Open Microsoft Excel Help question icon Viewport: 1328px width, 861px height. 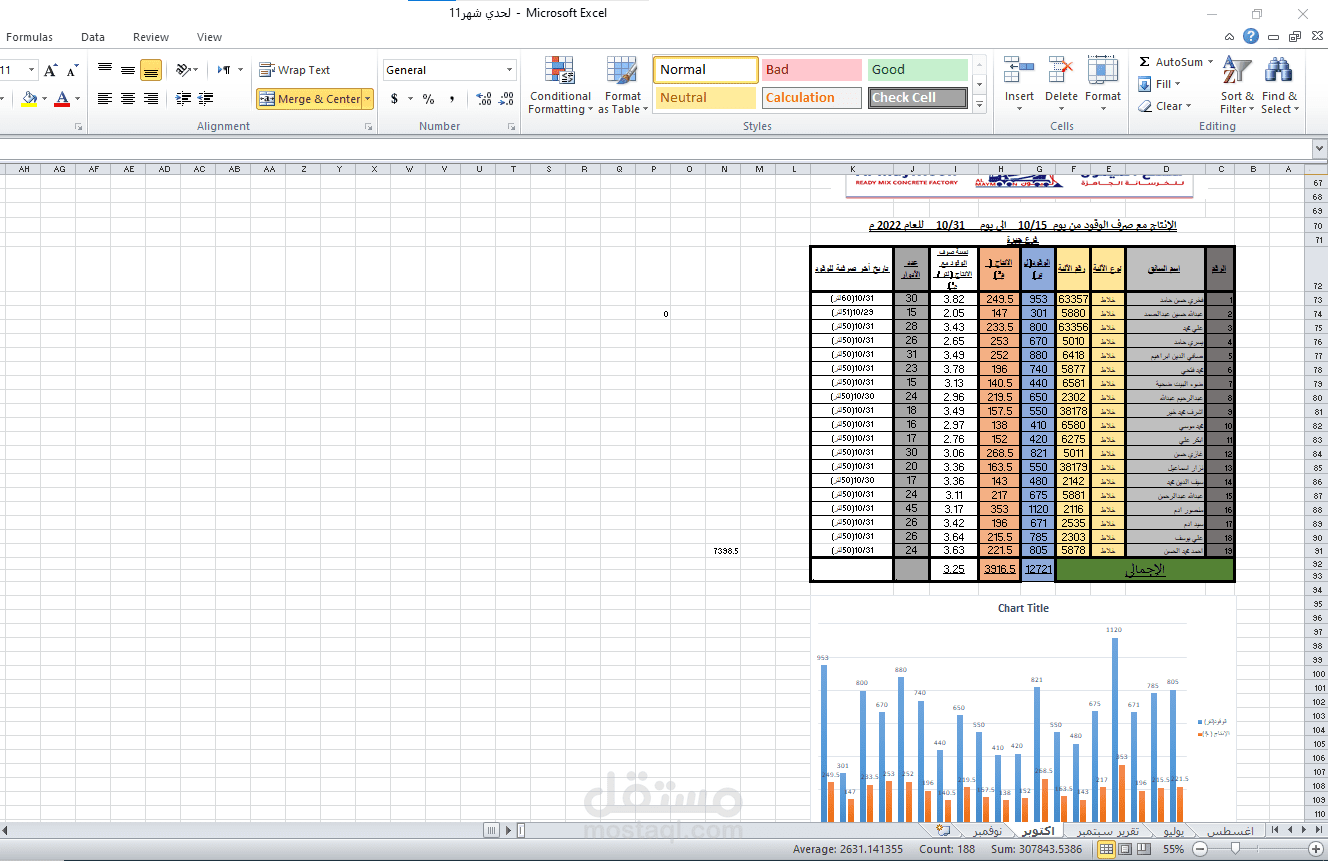(1251, 37)
